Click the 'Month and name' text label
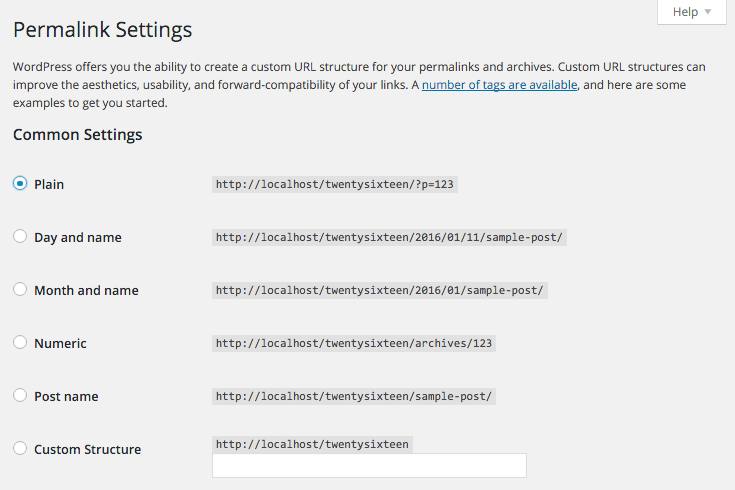Screen dimensions: 735x490 pyautogui.click(x=86, y=290)
